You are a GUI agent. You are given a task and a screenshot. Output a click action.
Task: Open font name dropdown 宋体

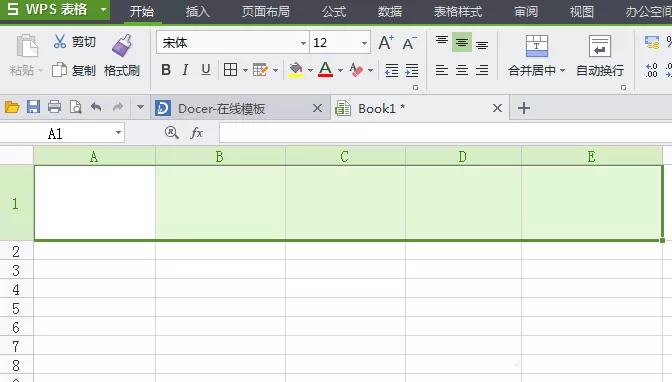click(x=303, y=43)
